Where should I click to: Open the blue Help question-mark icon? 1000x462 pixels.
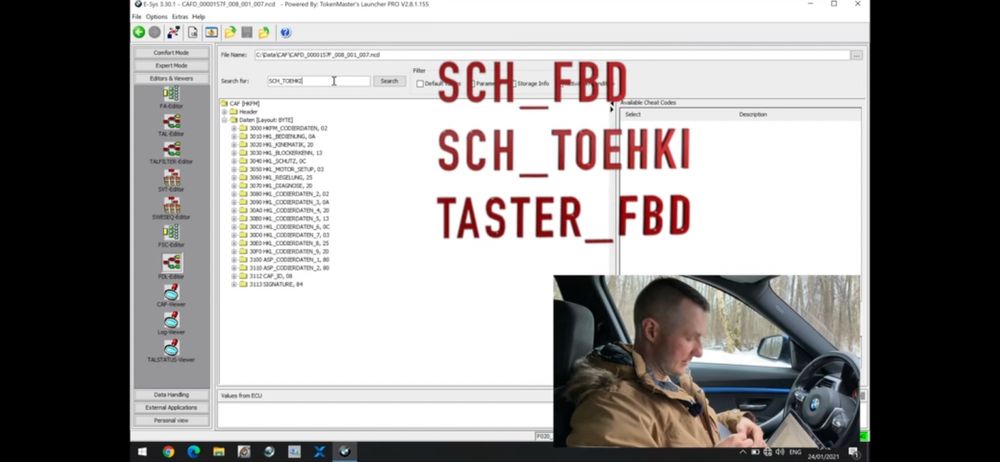coord(285,32)
